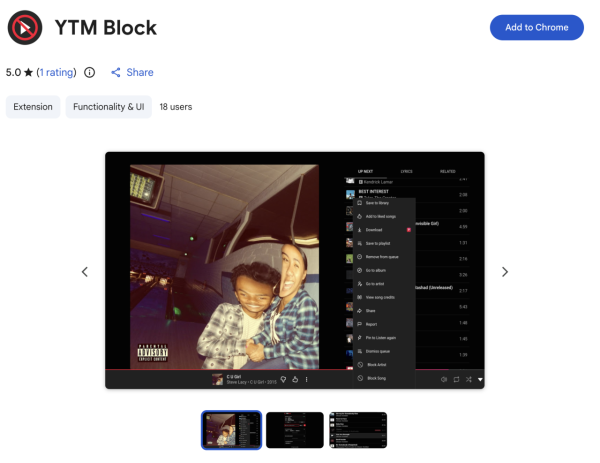Click the main screenshot album art image
Image resolution: width=600 pixels, height=463 pixels.
point(224,267)
